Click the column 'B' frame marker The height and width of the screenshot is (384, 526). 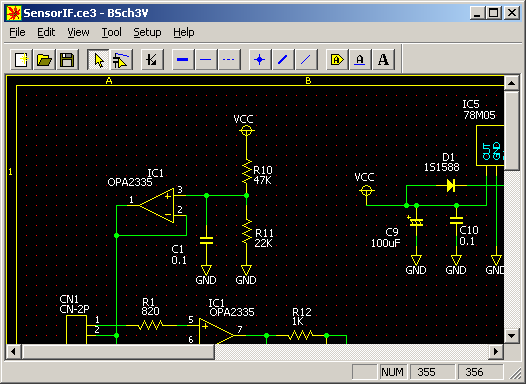click(x=308, y=81)
